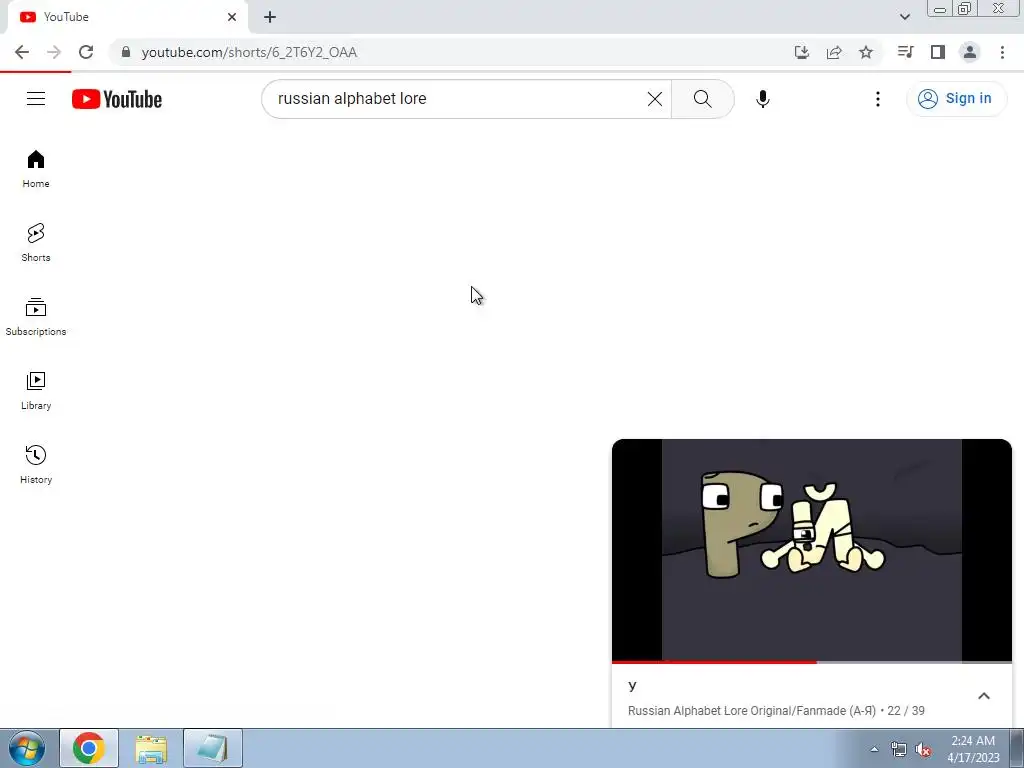Show hidden tray icons arrow
The image size is (1024, 768).
874,749
